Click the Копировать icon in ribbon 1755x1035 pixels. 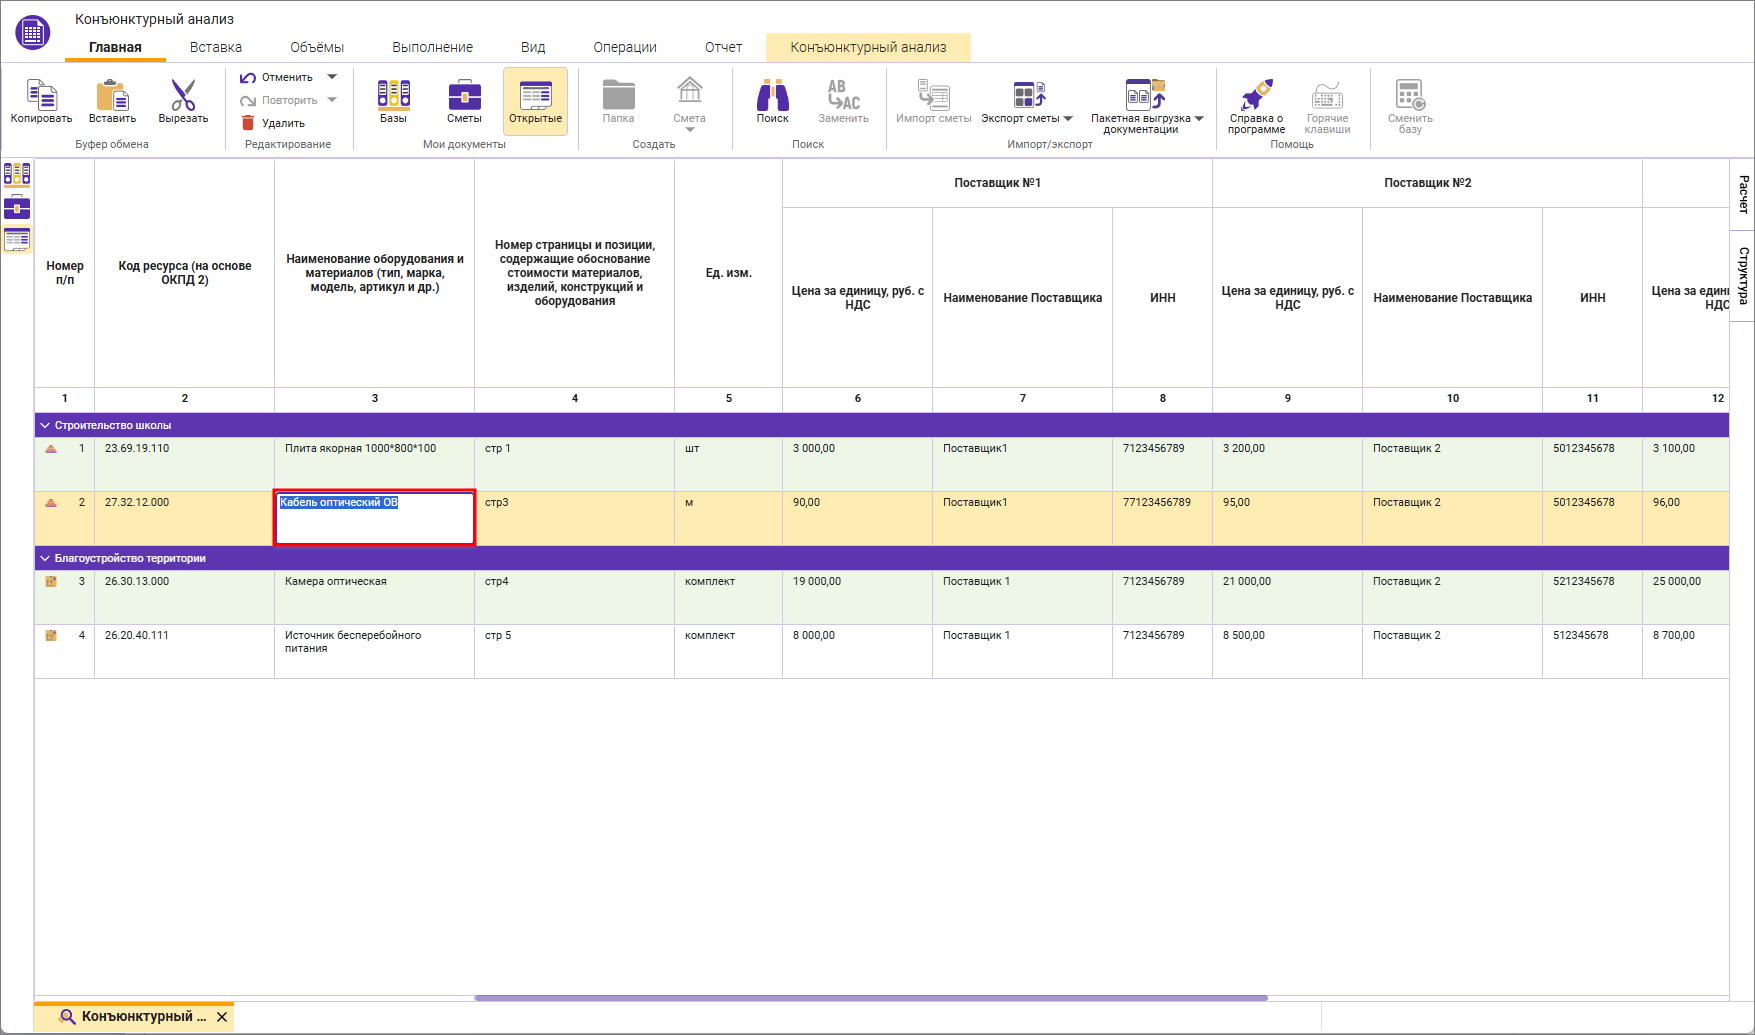click(41, 95)
